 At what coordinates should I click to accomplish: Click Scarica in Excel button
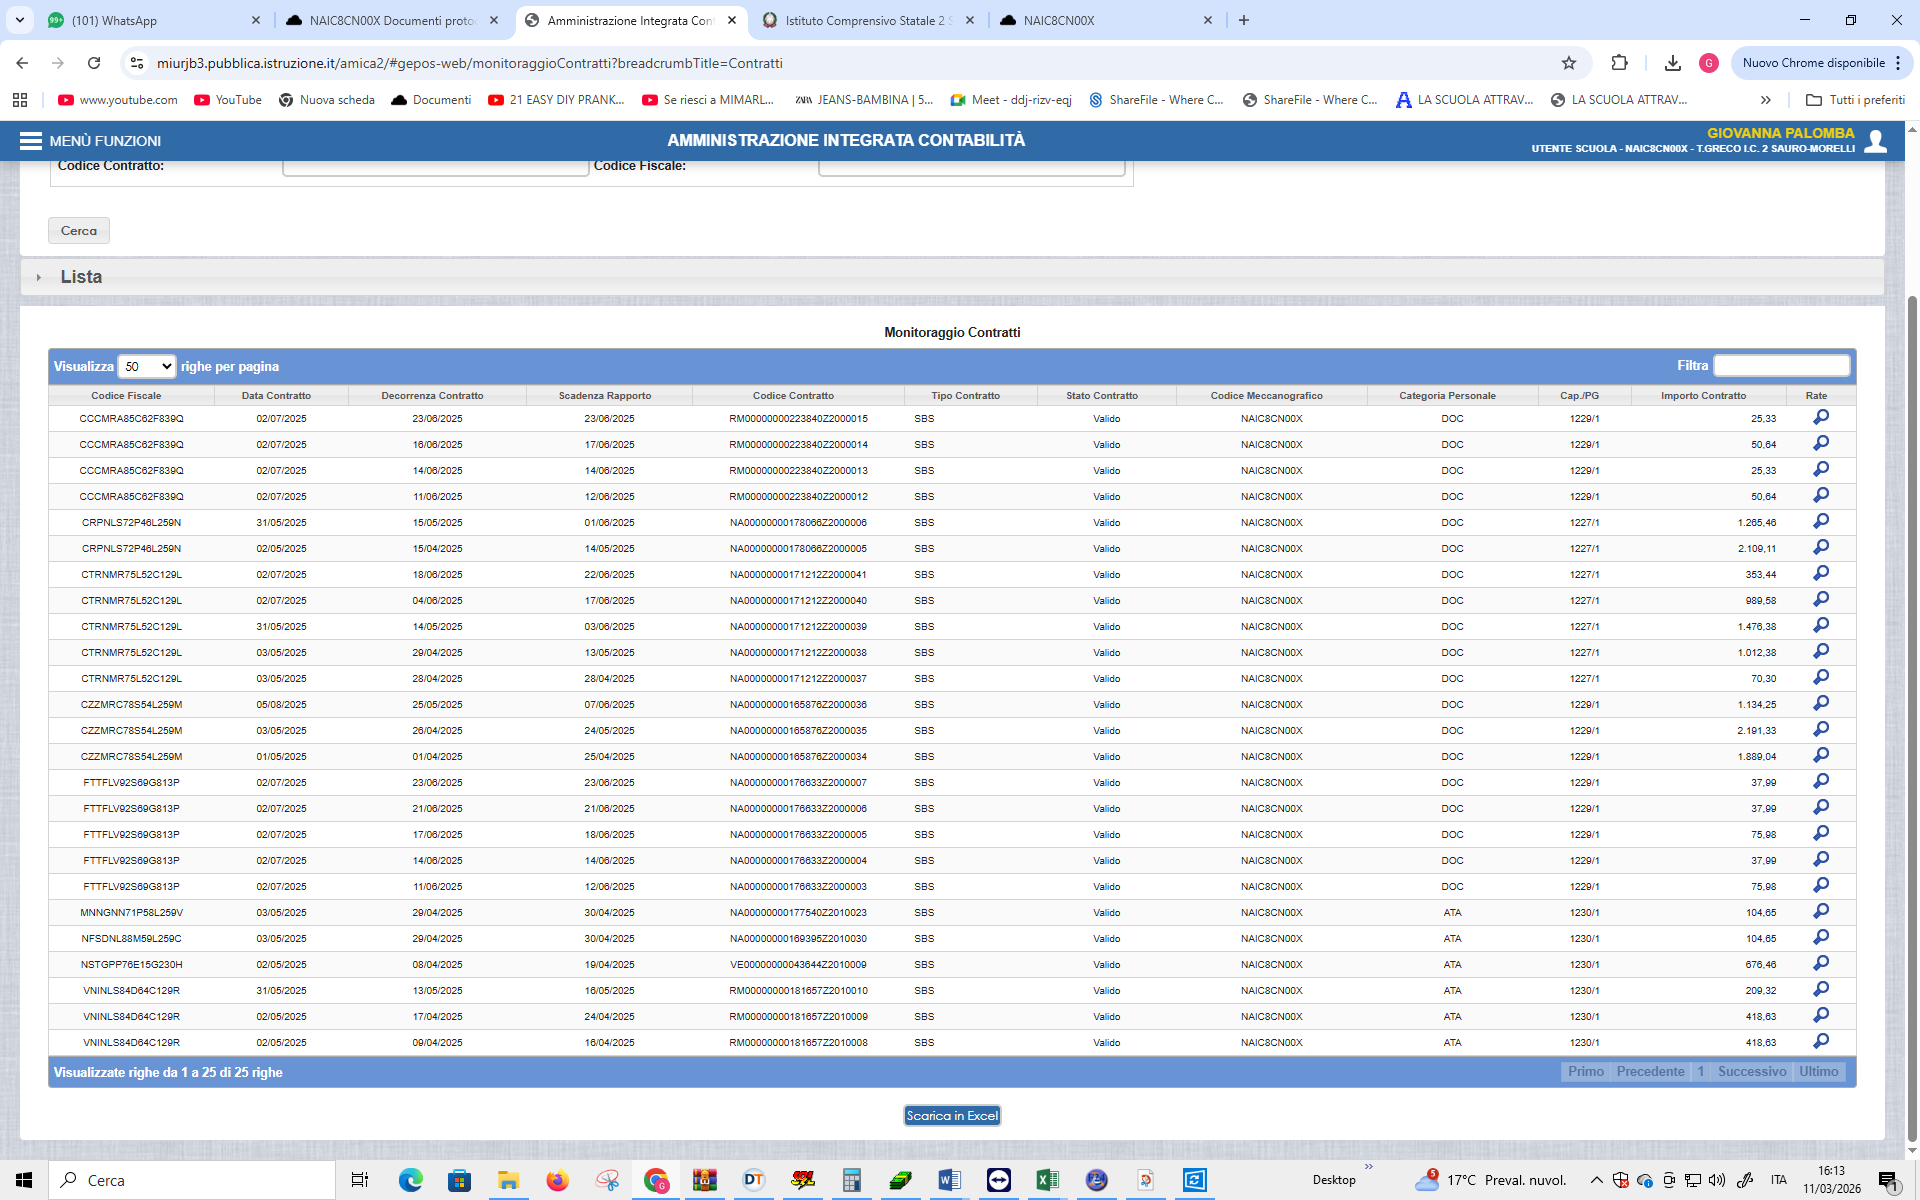[952, 1116]
